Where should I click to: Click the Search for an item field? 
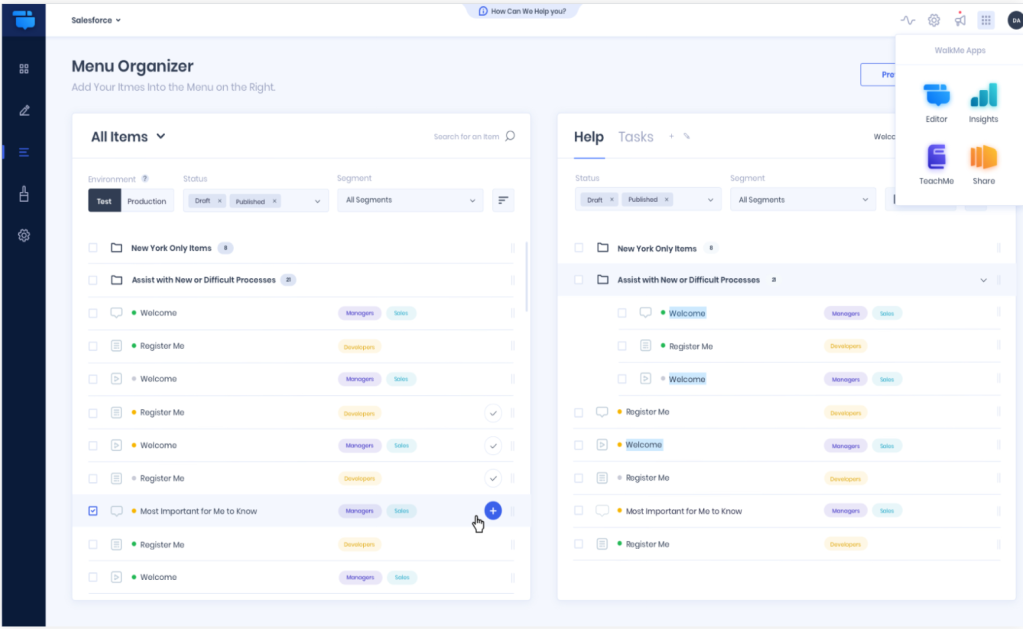coord(468,137)
